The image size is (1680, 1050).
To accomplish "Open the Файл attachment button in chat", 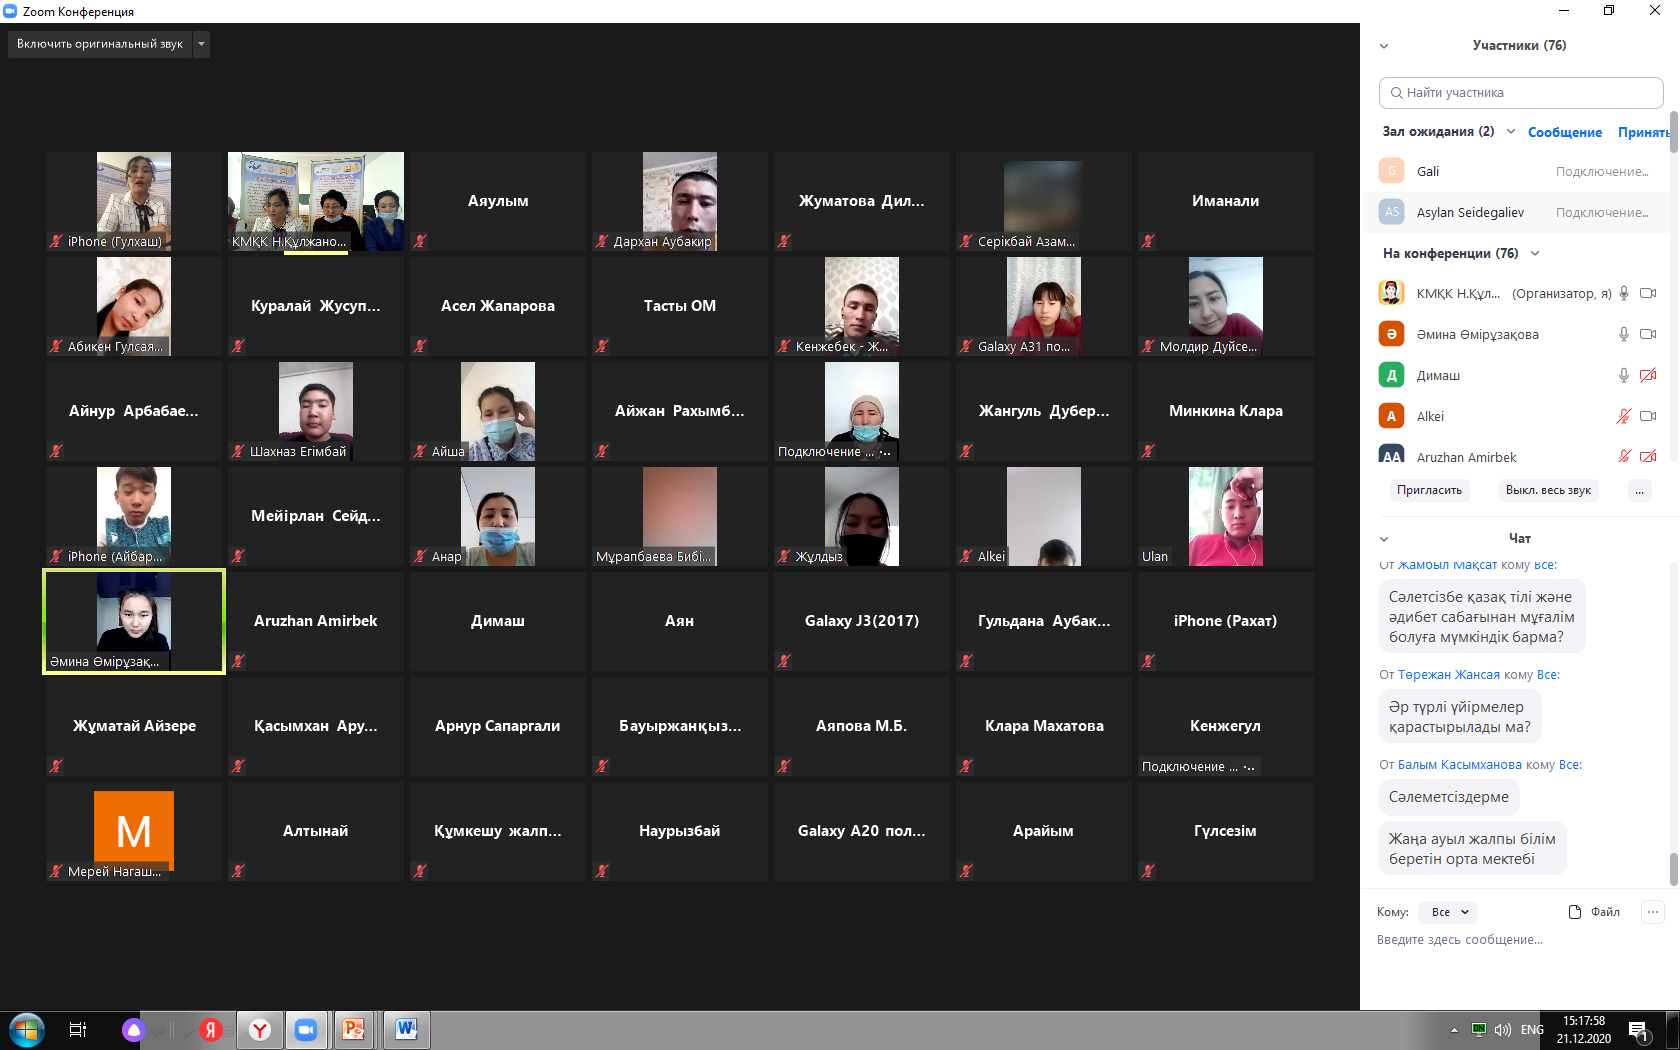I will coord(1594,912).
